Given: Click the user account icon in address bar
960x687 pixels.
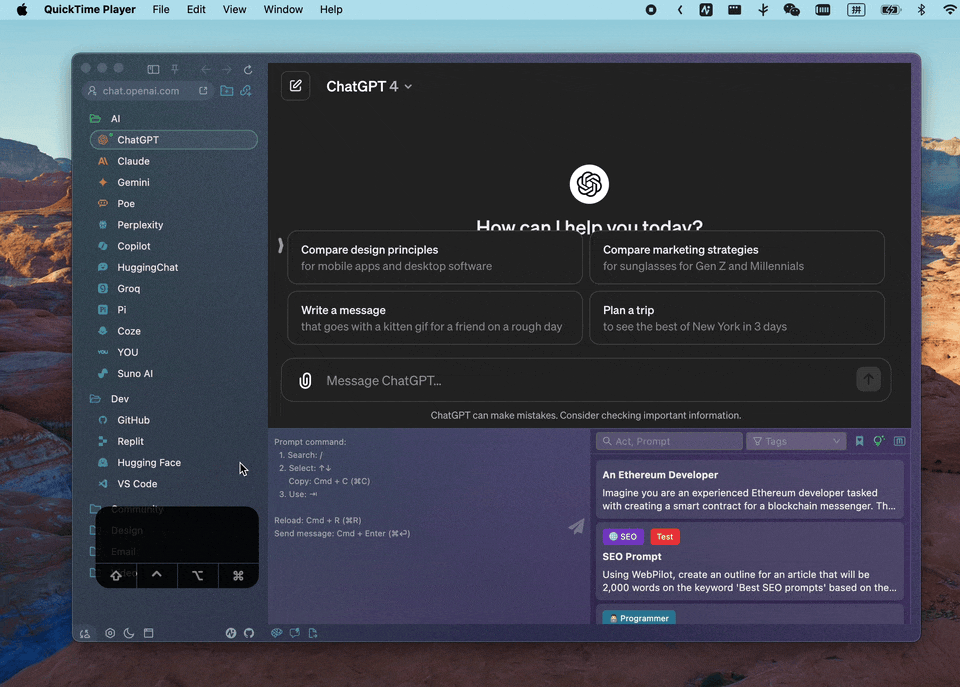Looking at the screenshot, I should pyautogui.click(x=92, y=91).
